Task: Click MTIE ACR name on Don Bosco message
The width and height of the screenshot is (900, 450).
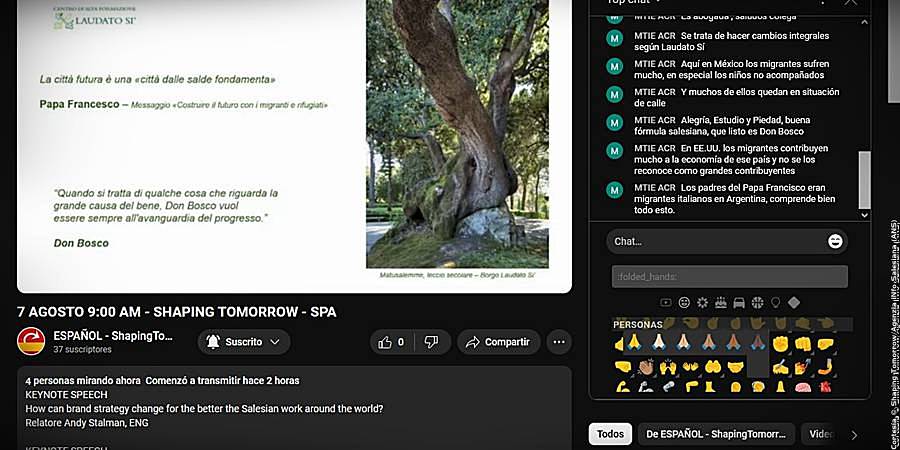Action: pos(655,120)
